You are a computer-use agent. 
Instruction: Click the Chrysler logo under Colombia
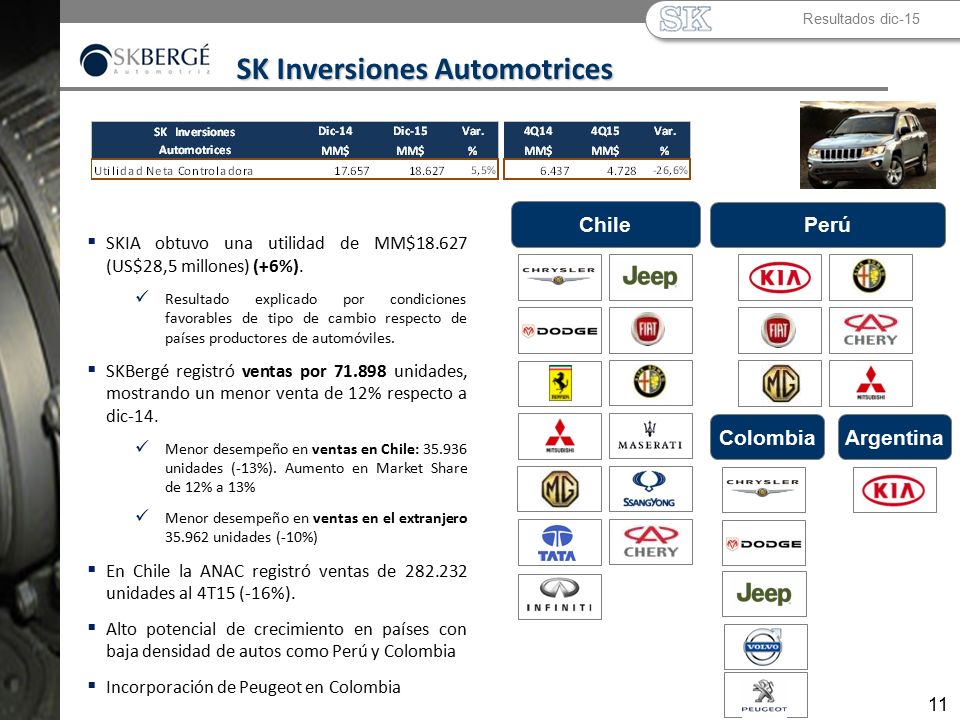point(763,490)
